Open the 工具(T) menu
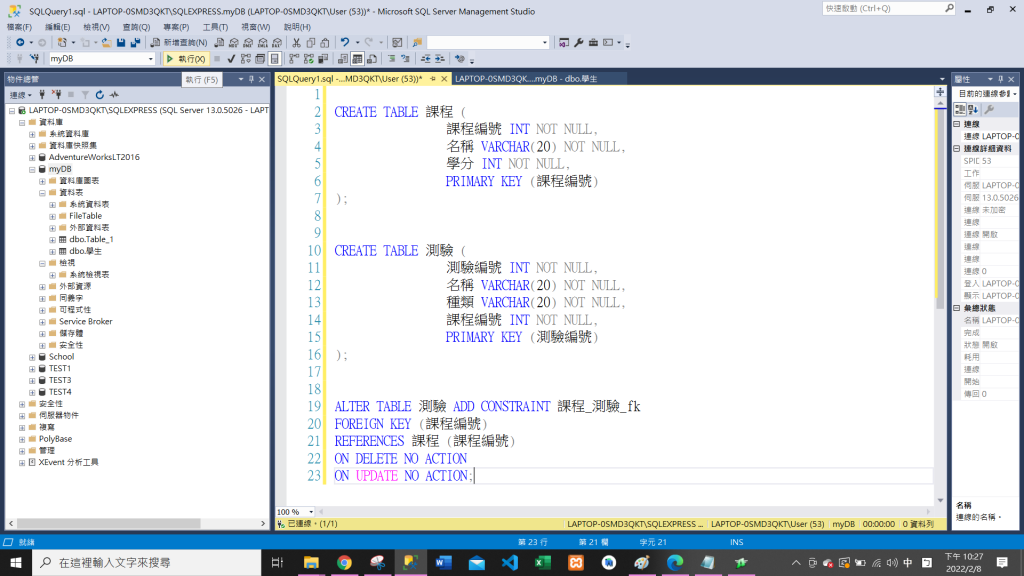Screen dimensions: 1024x576 click(x=215, y=27)
